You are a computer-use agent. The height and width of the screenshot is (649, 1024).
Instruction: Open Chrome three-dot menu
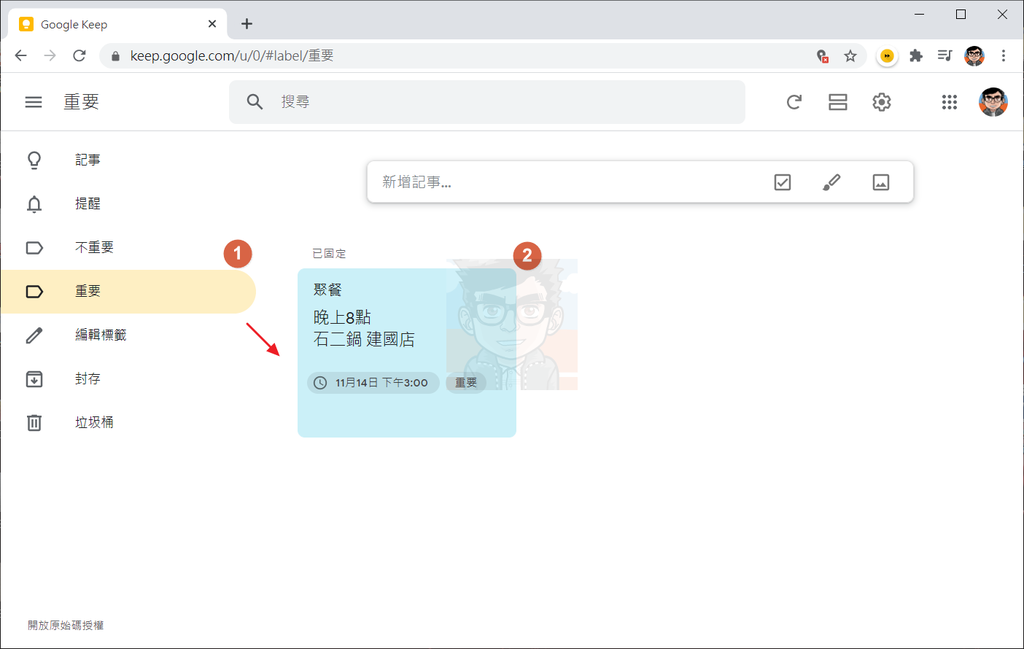(1003, 56)
